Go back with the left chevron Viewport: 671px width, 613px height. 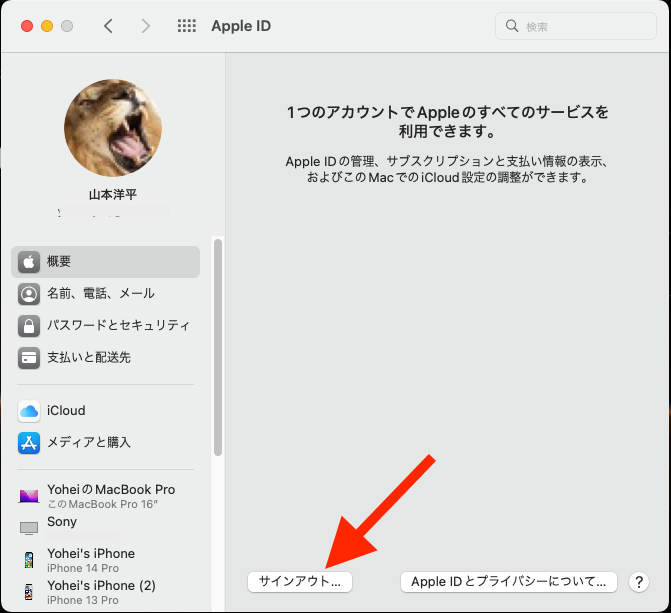tap(108, 26)
